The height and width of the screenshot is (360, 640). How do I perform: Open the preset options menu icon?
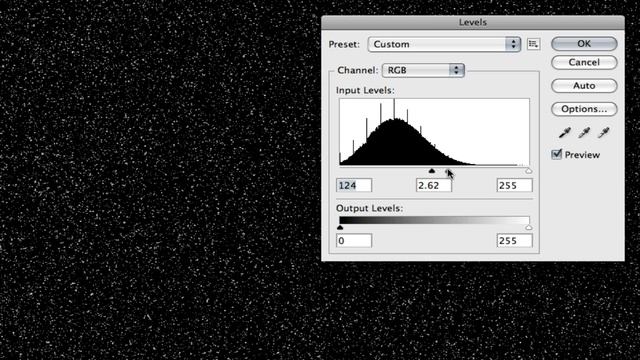(533, 44)
